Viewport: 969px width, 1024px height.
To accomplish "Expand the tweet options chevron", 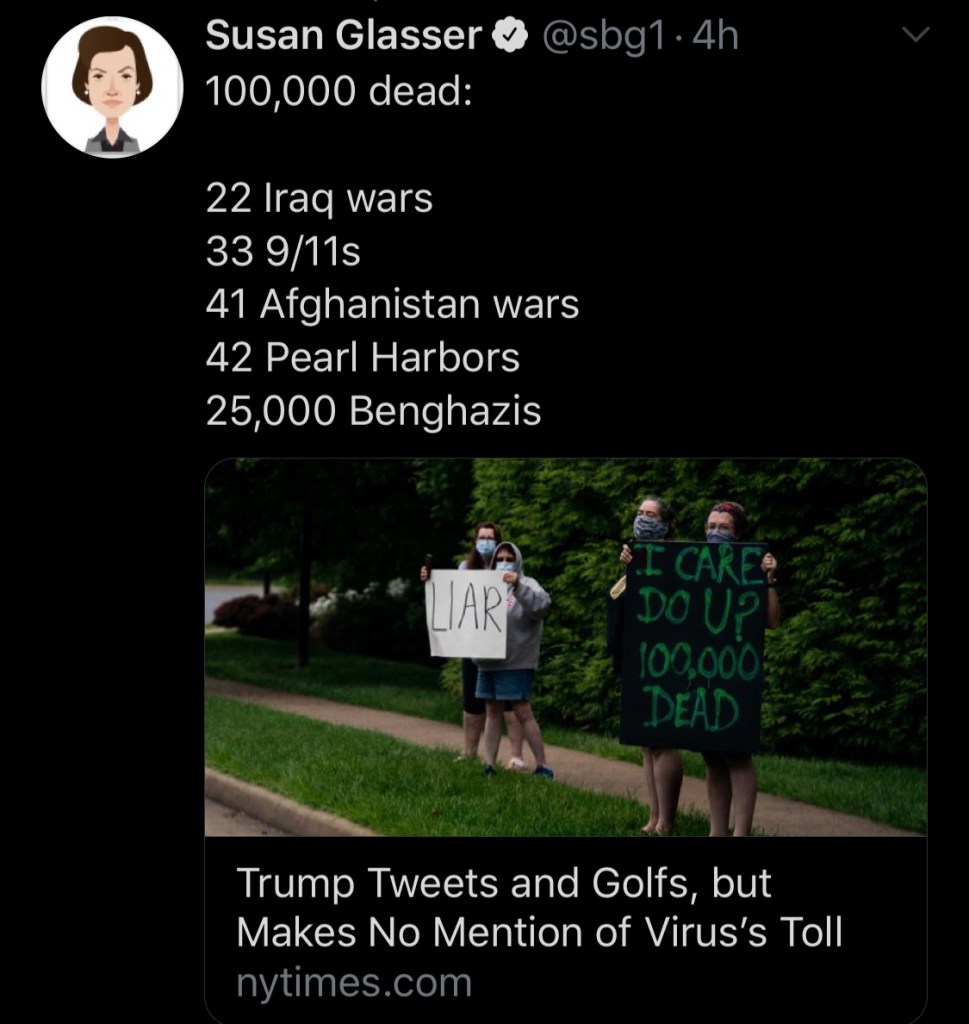I will pyautogui.click(x=915, y=35).
